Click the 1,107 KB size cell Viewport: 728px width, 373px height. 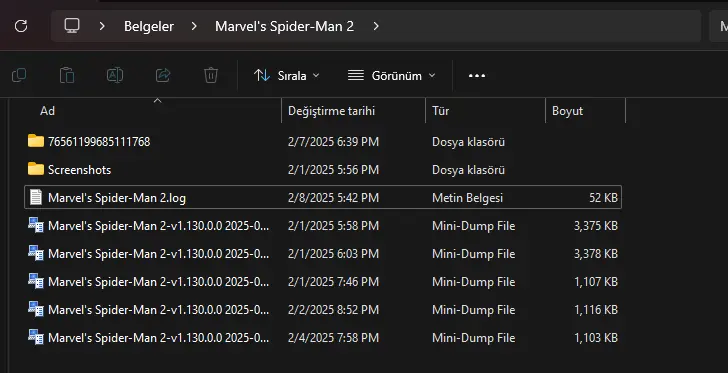596,282
